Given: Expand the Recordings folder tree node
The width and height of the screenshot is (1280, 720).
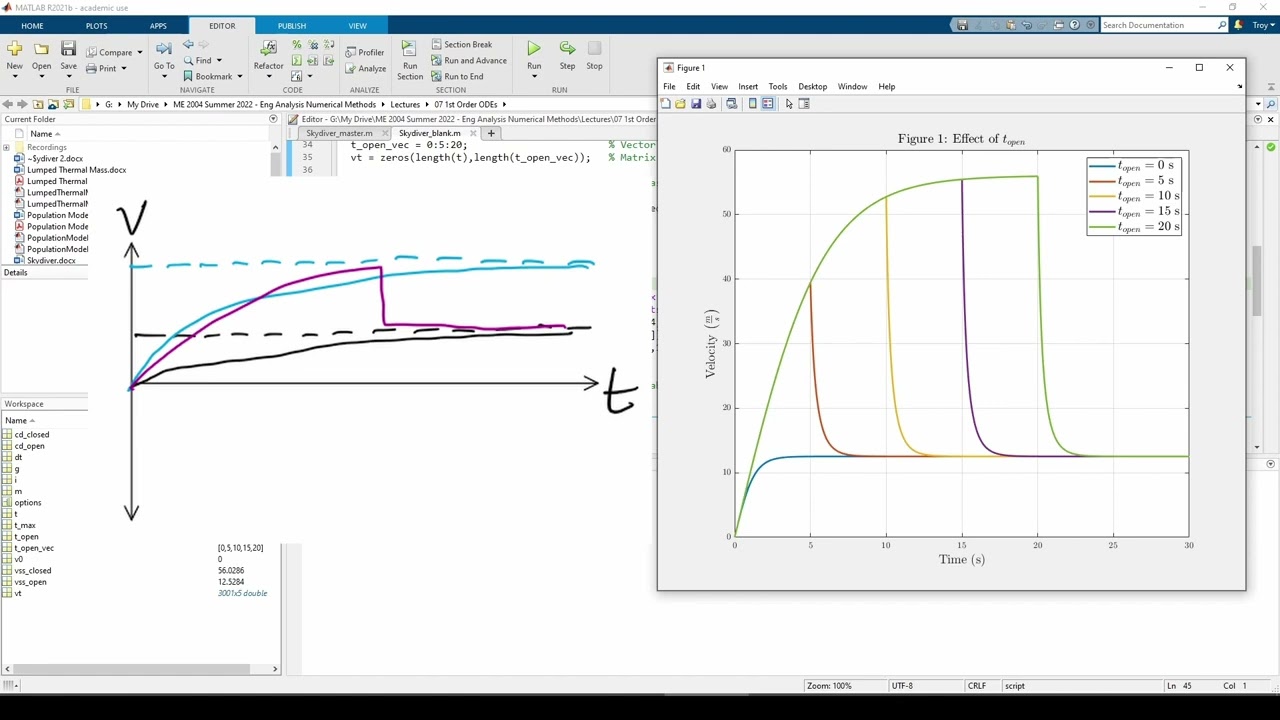Looking at the screenshot, I should click(x=7, y=147).
